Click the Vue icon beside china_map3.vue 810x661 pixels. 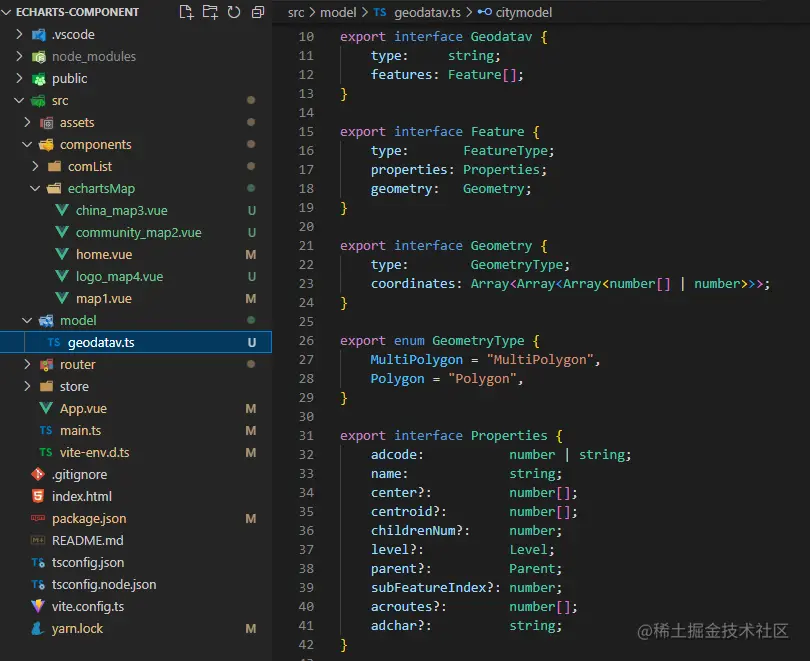click(x=62, y=210)
